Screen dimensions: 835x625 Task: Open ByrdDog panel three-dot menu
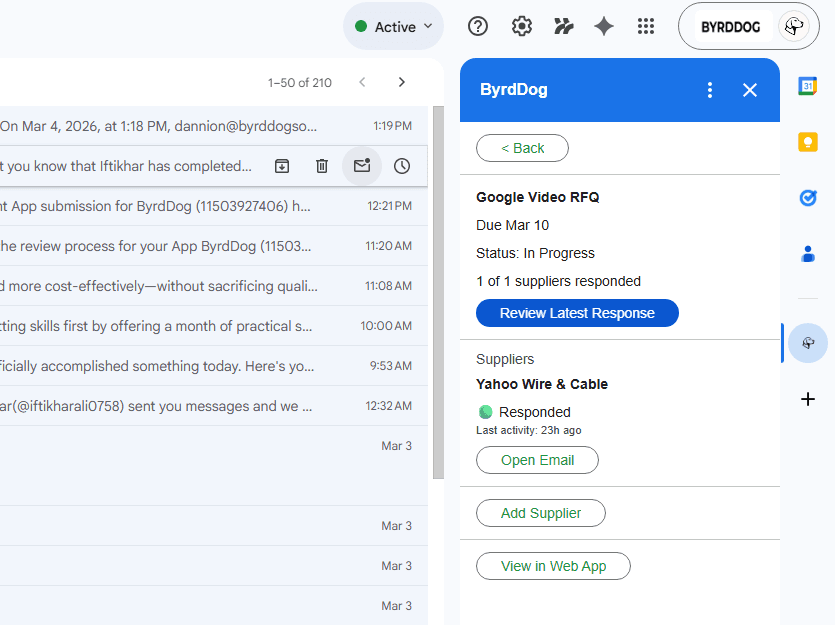[x=709, y=90]
